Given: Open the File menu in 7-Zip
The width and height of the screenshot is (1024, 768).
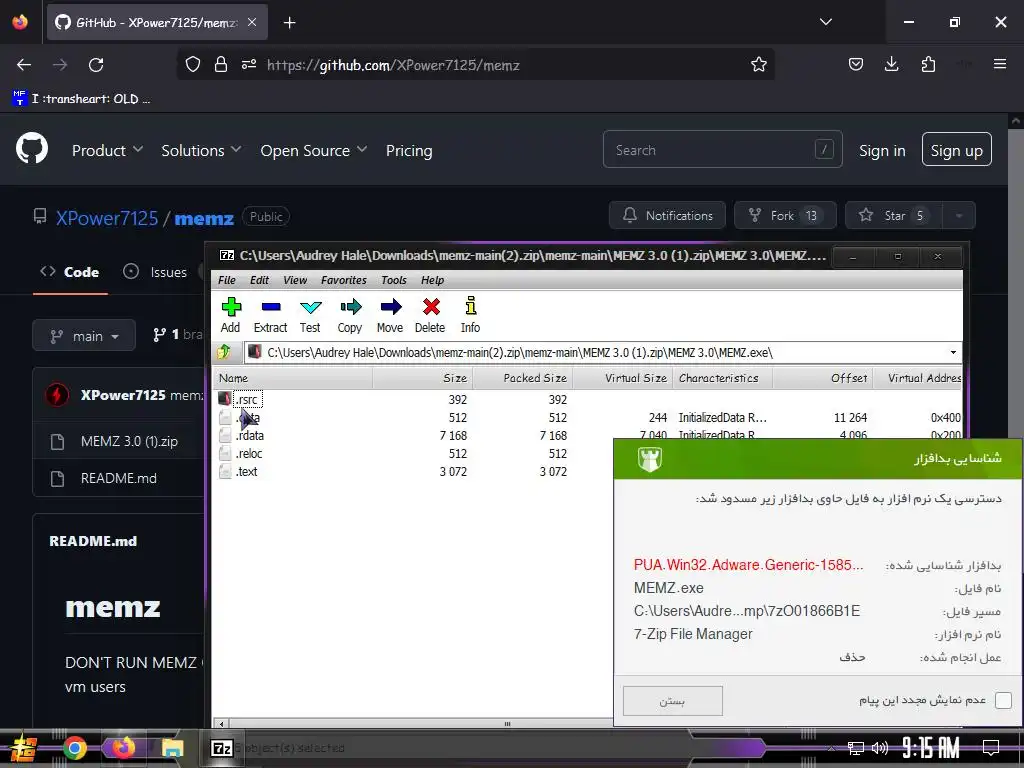Looking at the screenshot, I should [x=227, y=280].
